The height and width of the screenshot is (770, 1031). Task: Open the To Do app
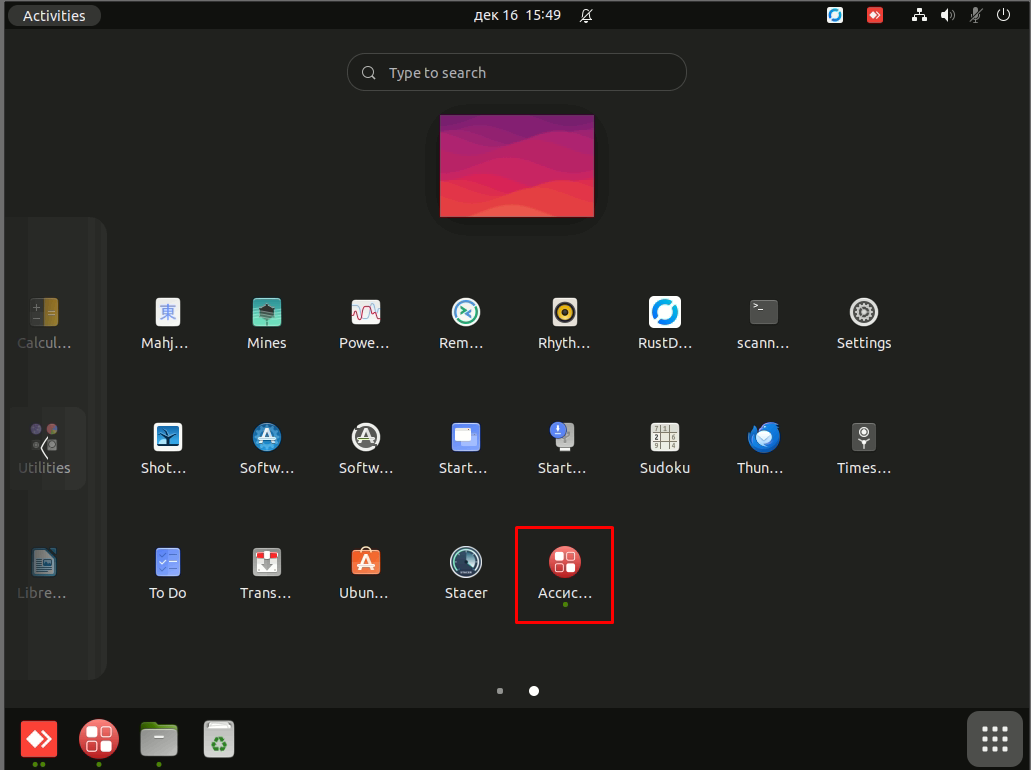point(168,562)
